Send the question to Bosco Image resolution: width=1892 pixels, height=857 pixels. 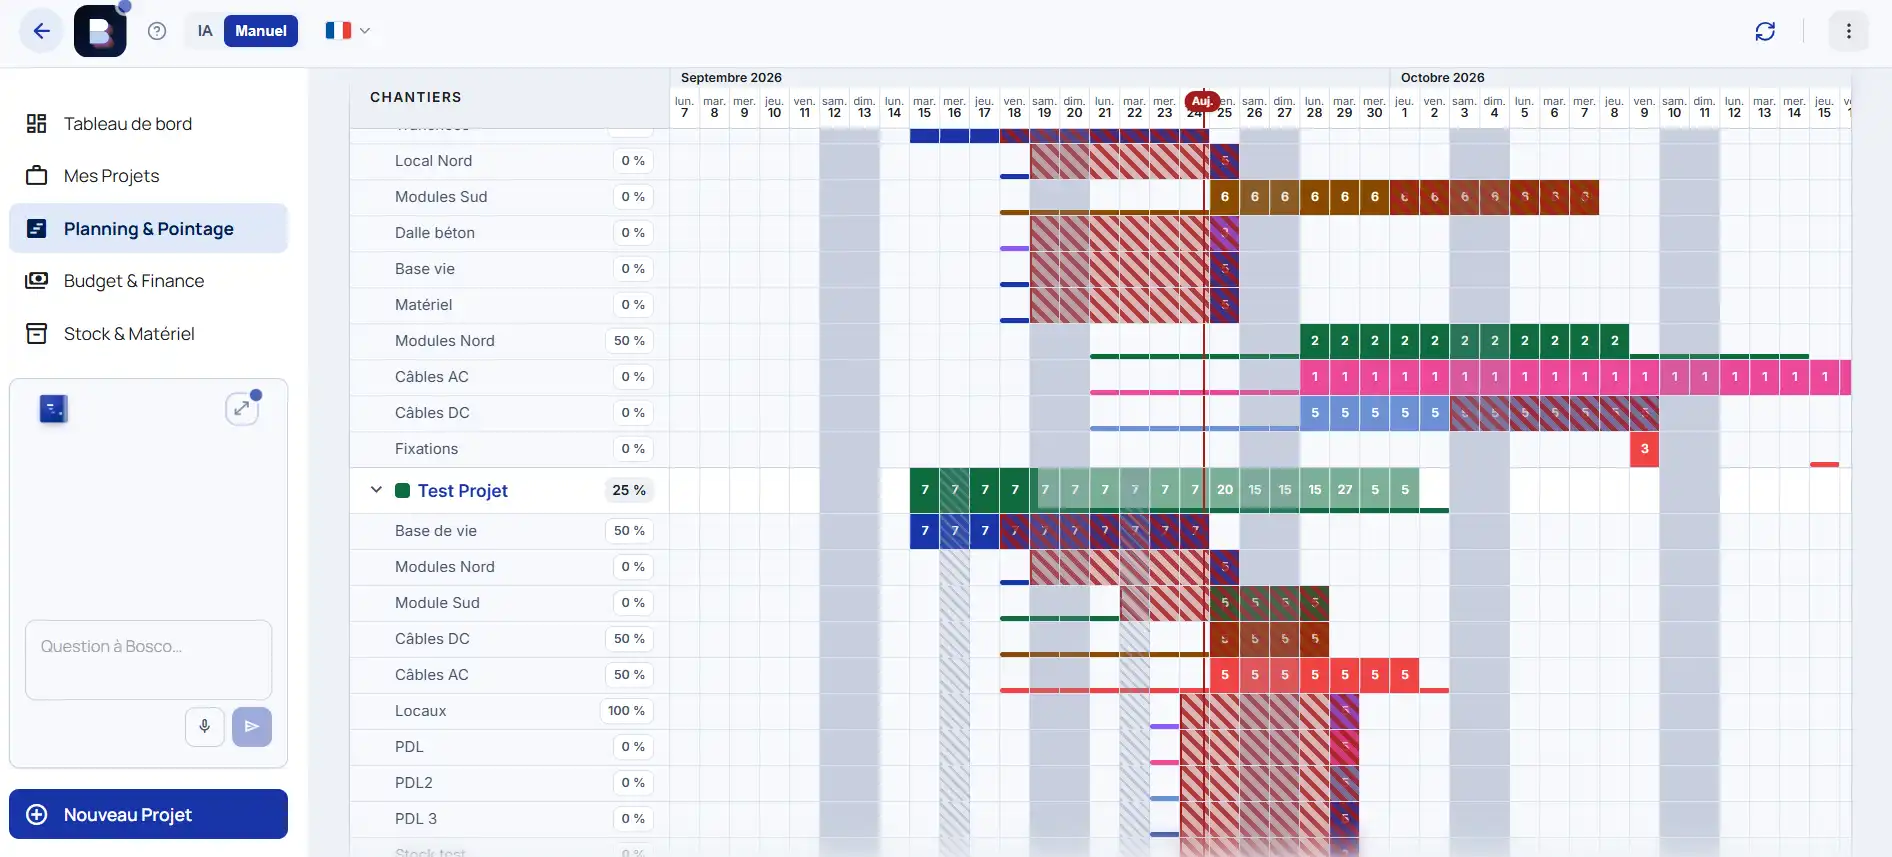[x=252, y=727]
